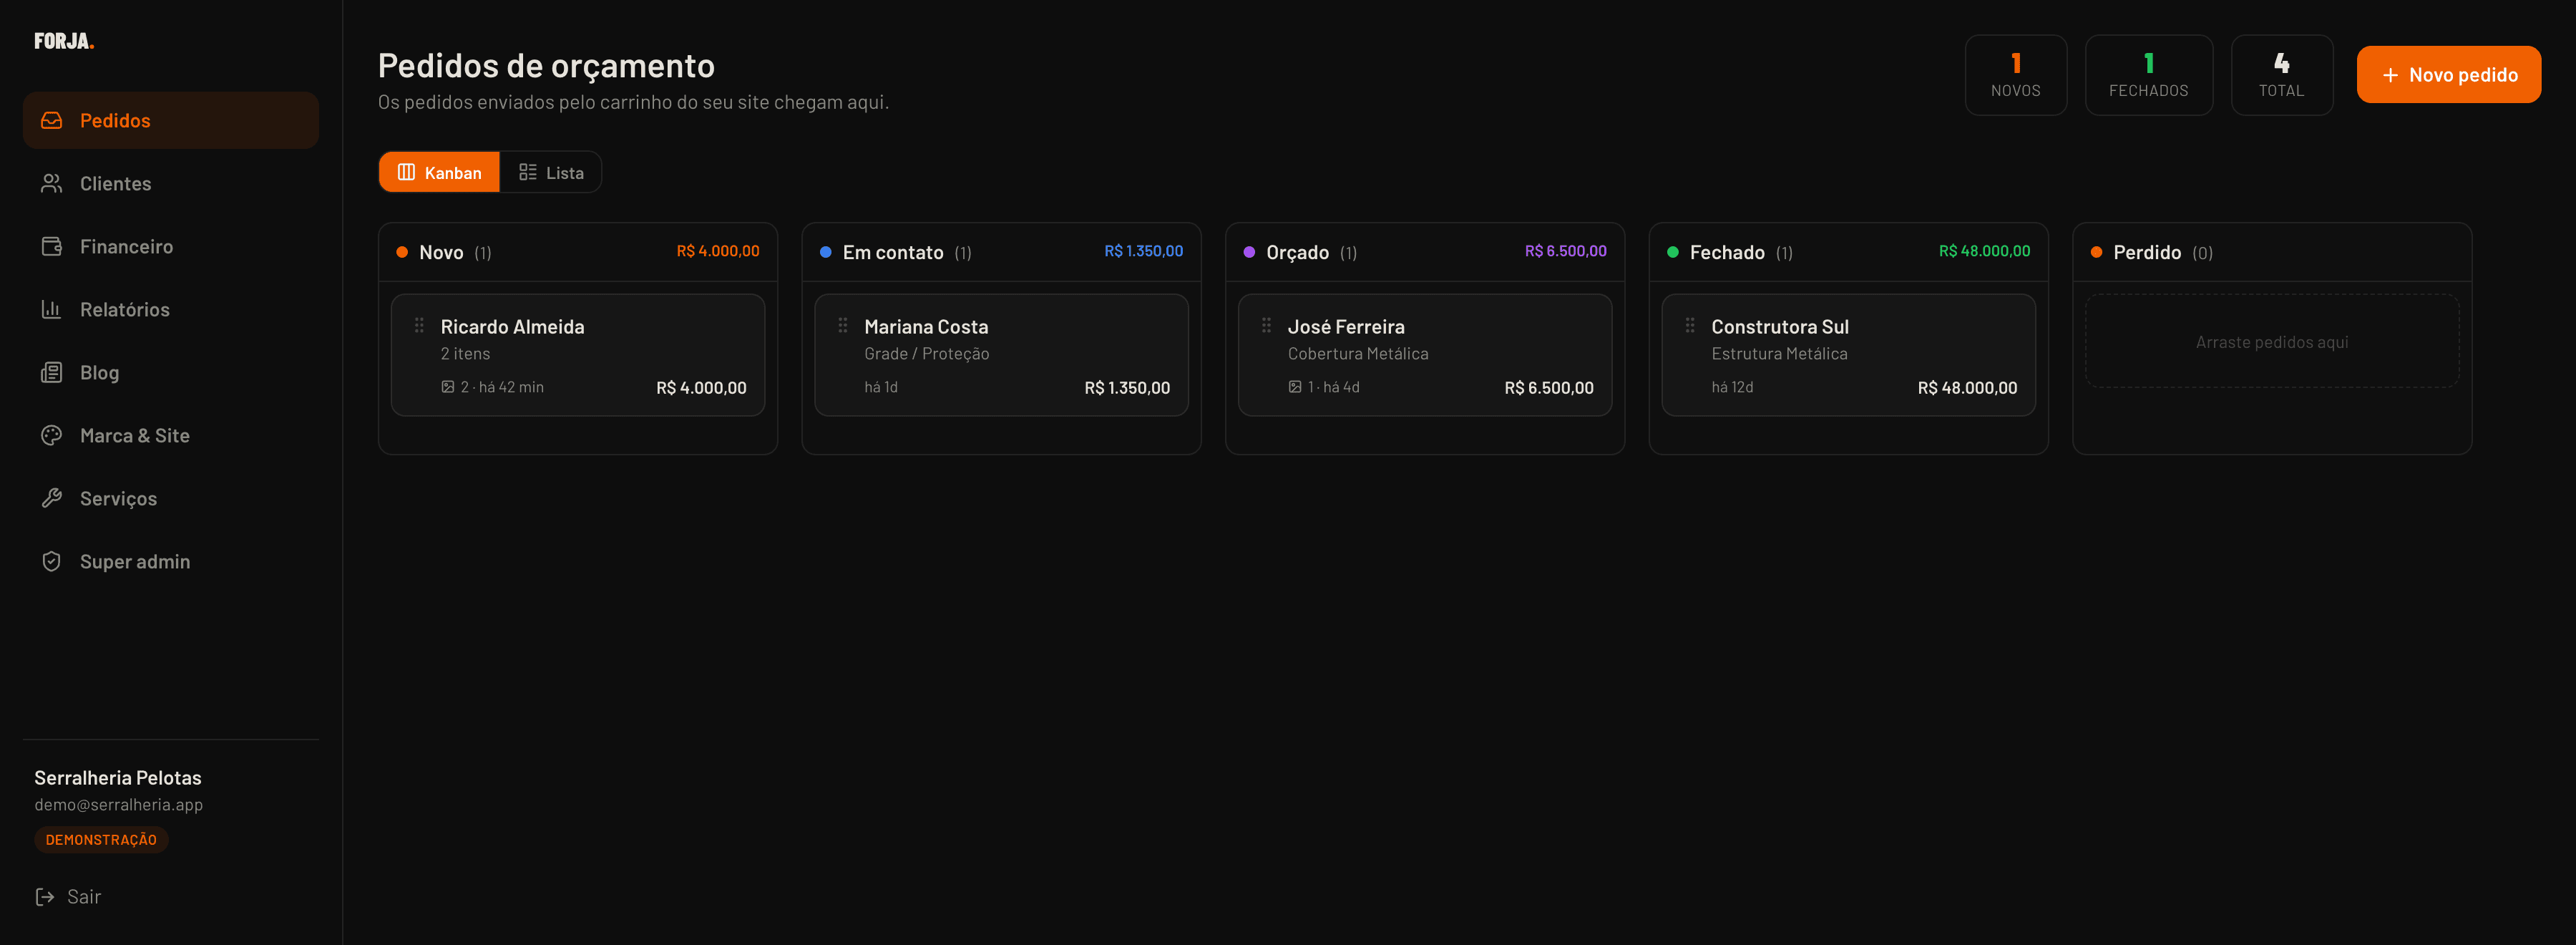Click the R$ 48.000,00 Fechado column total

[x=1984, y=251]
